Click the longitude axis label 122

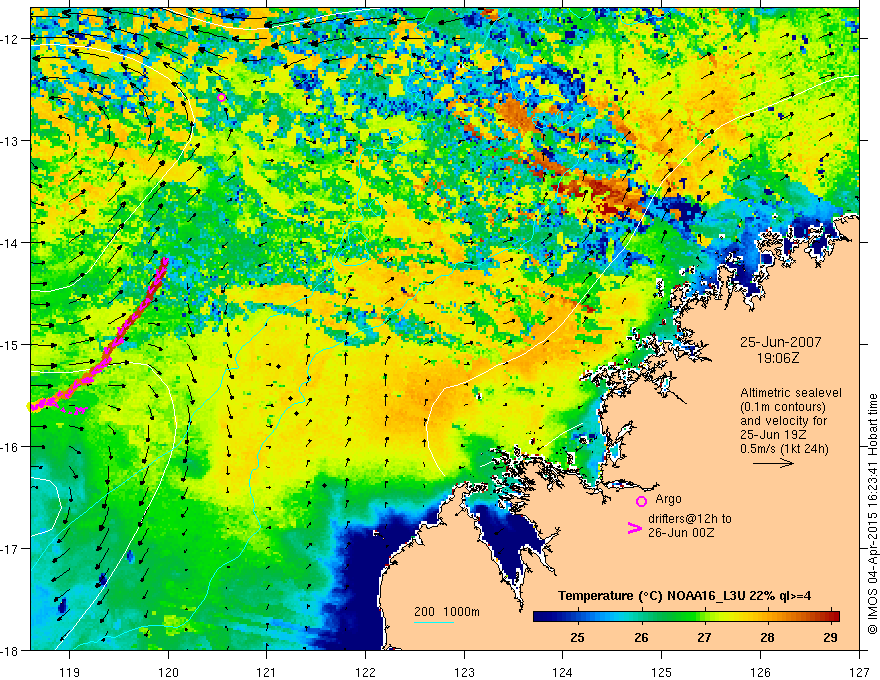tap(365, 672)
